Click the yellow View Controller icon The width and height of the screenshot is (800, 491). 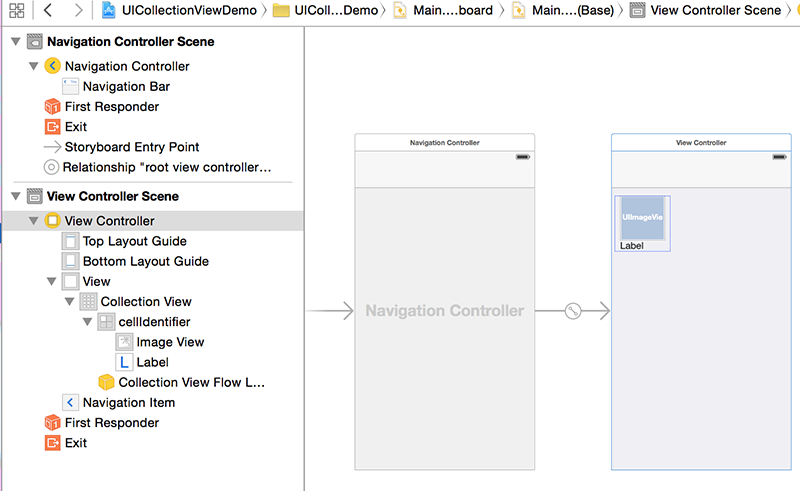point(52,220)
